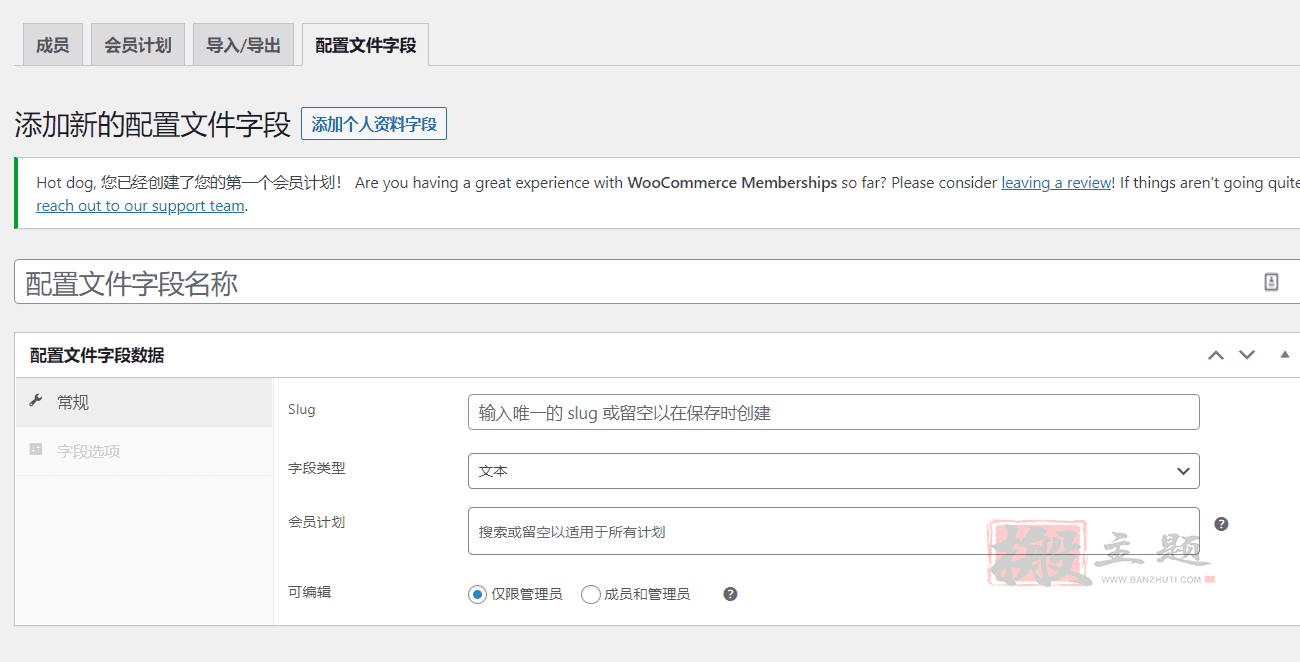Select the 成员和管理员 radio button
The image size is (1300, 662).
pyautogui.click(x=591, y=594)
